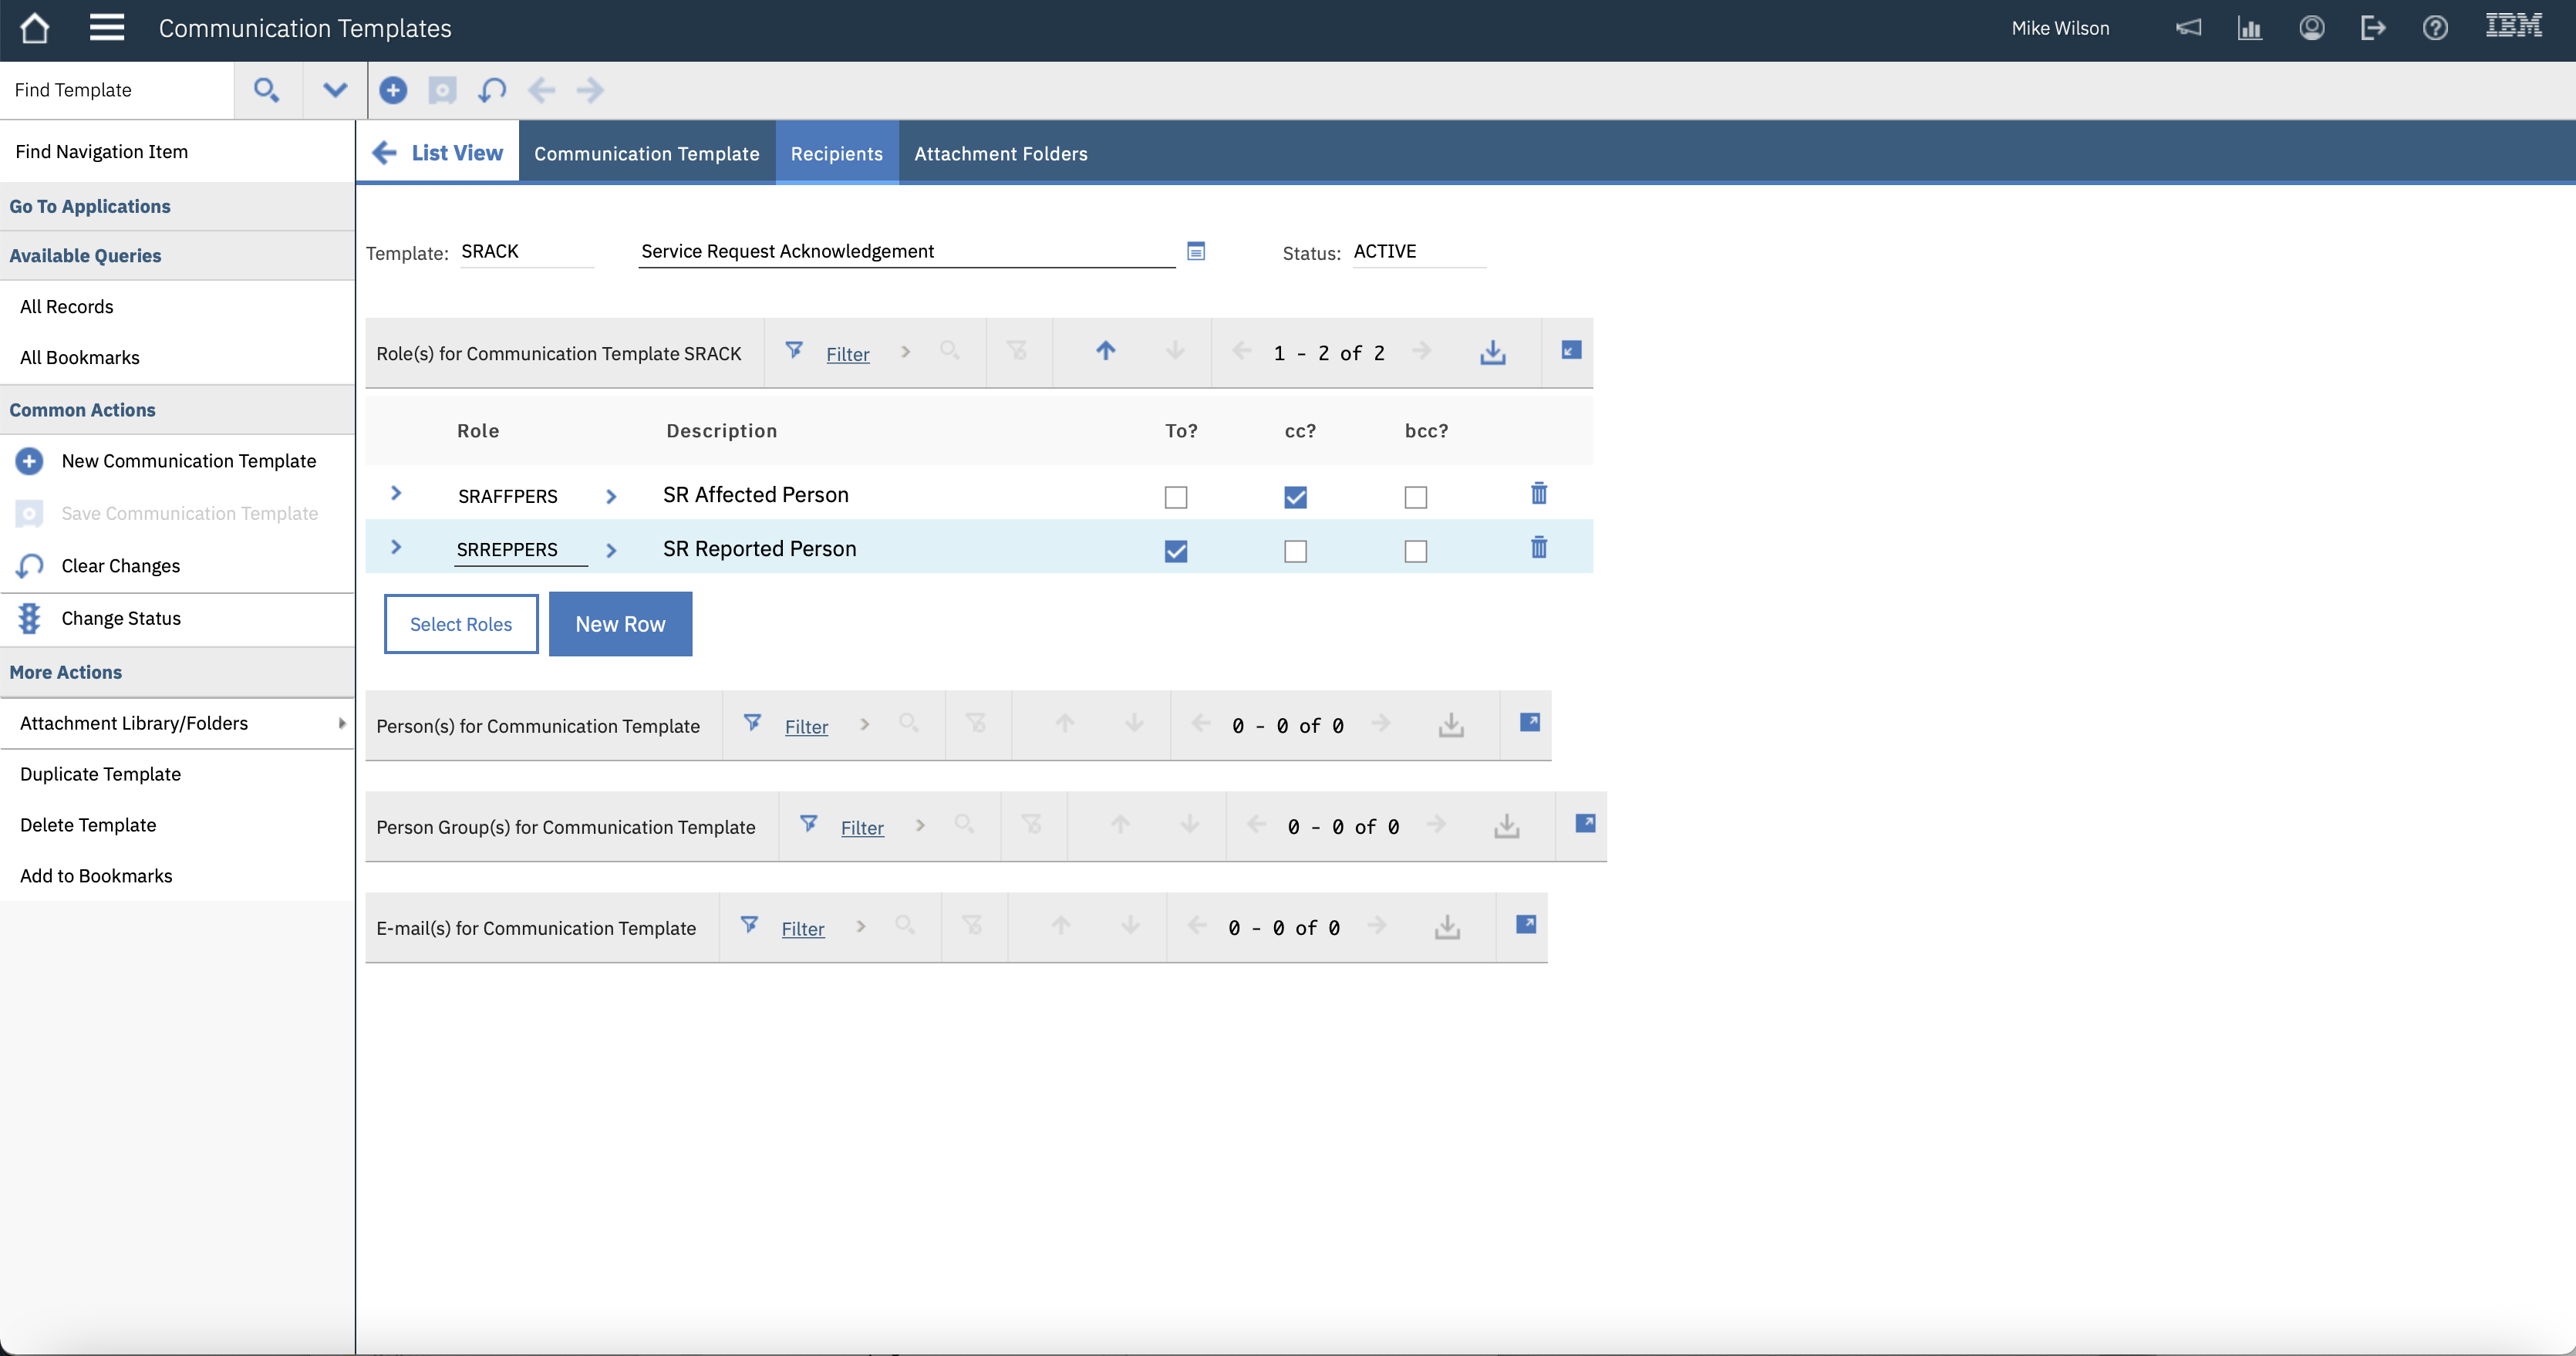
Task: Click the Select Roles button
Action: coord(461,624)
